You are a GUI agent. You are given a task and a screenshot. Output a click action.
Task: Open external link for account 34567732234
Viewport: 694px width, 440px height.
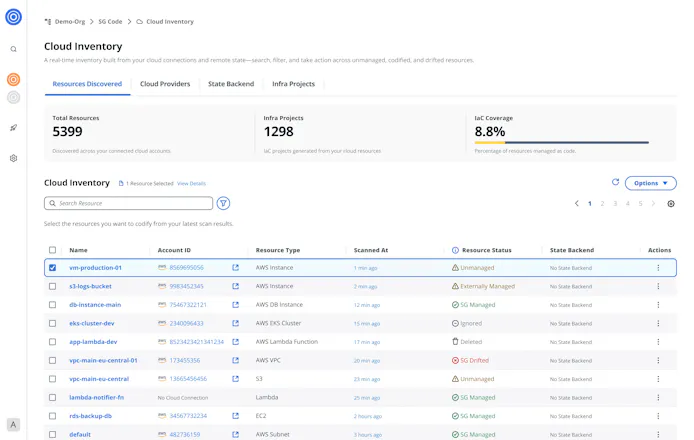coord(235,416)
